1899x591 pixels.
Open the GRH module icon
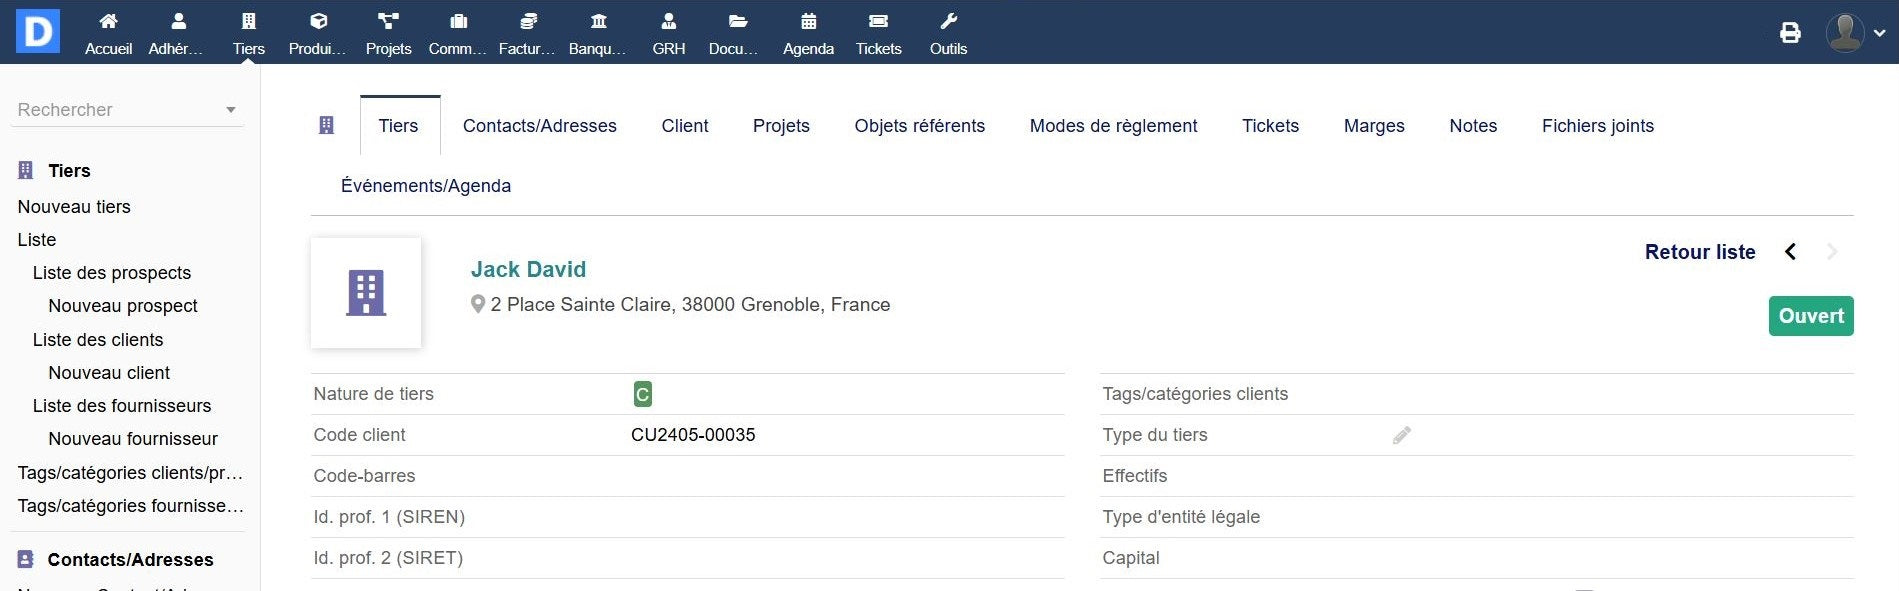pos(668,22)
